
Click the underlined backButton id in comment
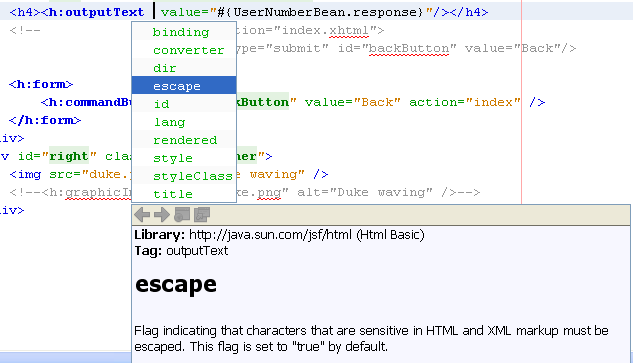pyautogui.click(x=409, y=48)
